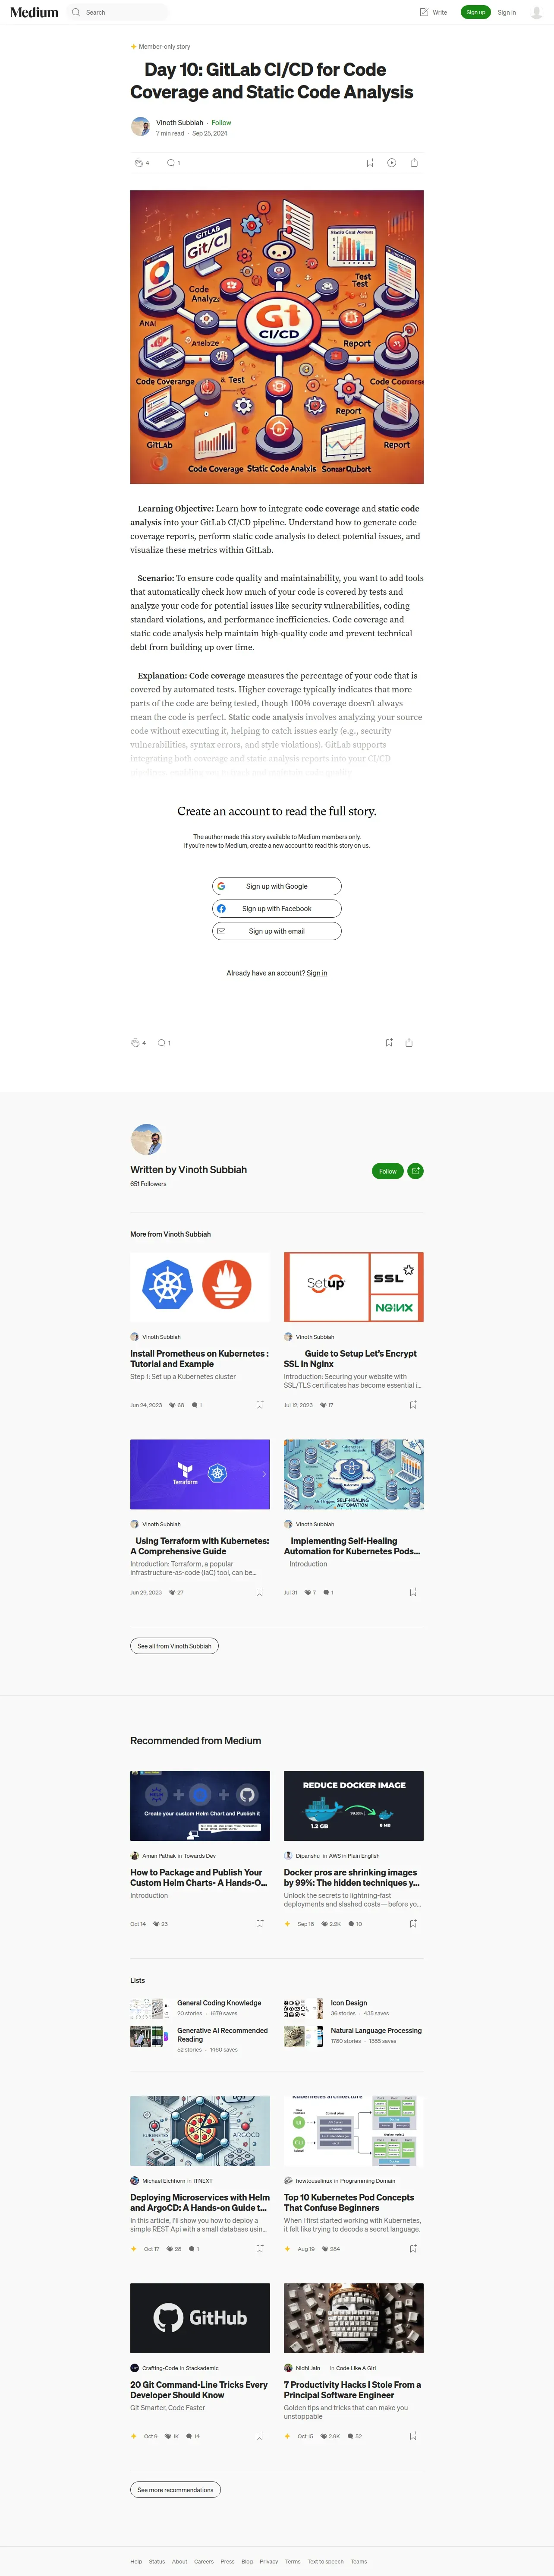Open the Reduce Docker Image article thumbnail
The height and width of the screenshot is (2576, 554).
(x=354, y=1805)
